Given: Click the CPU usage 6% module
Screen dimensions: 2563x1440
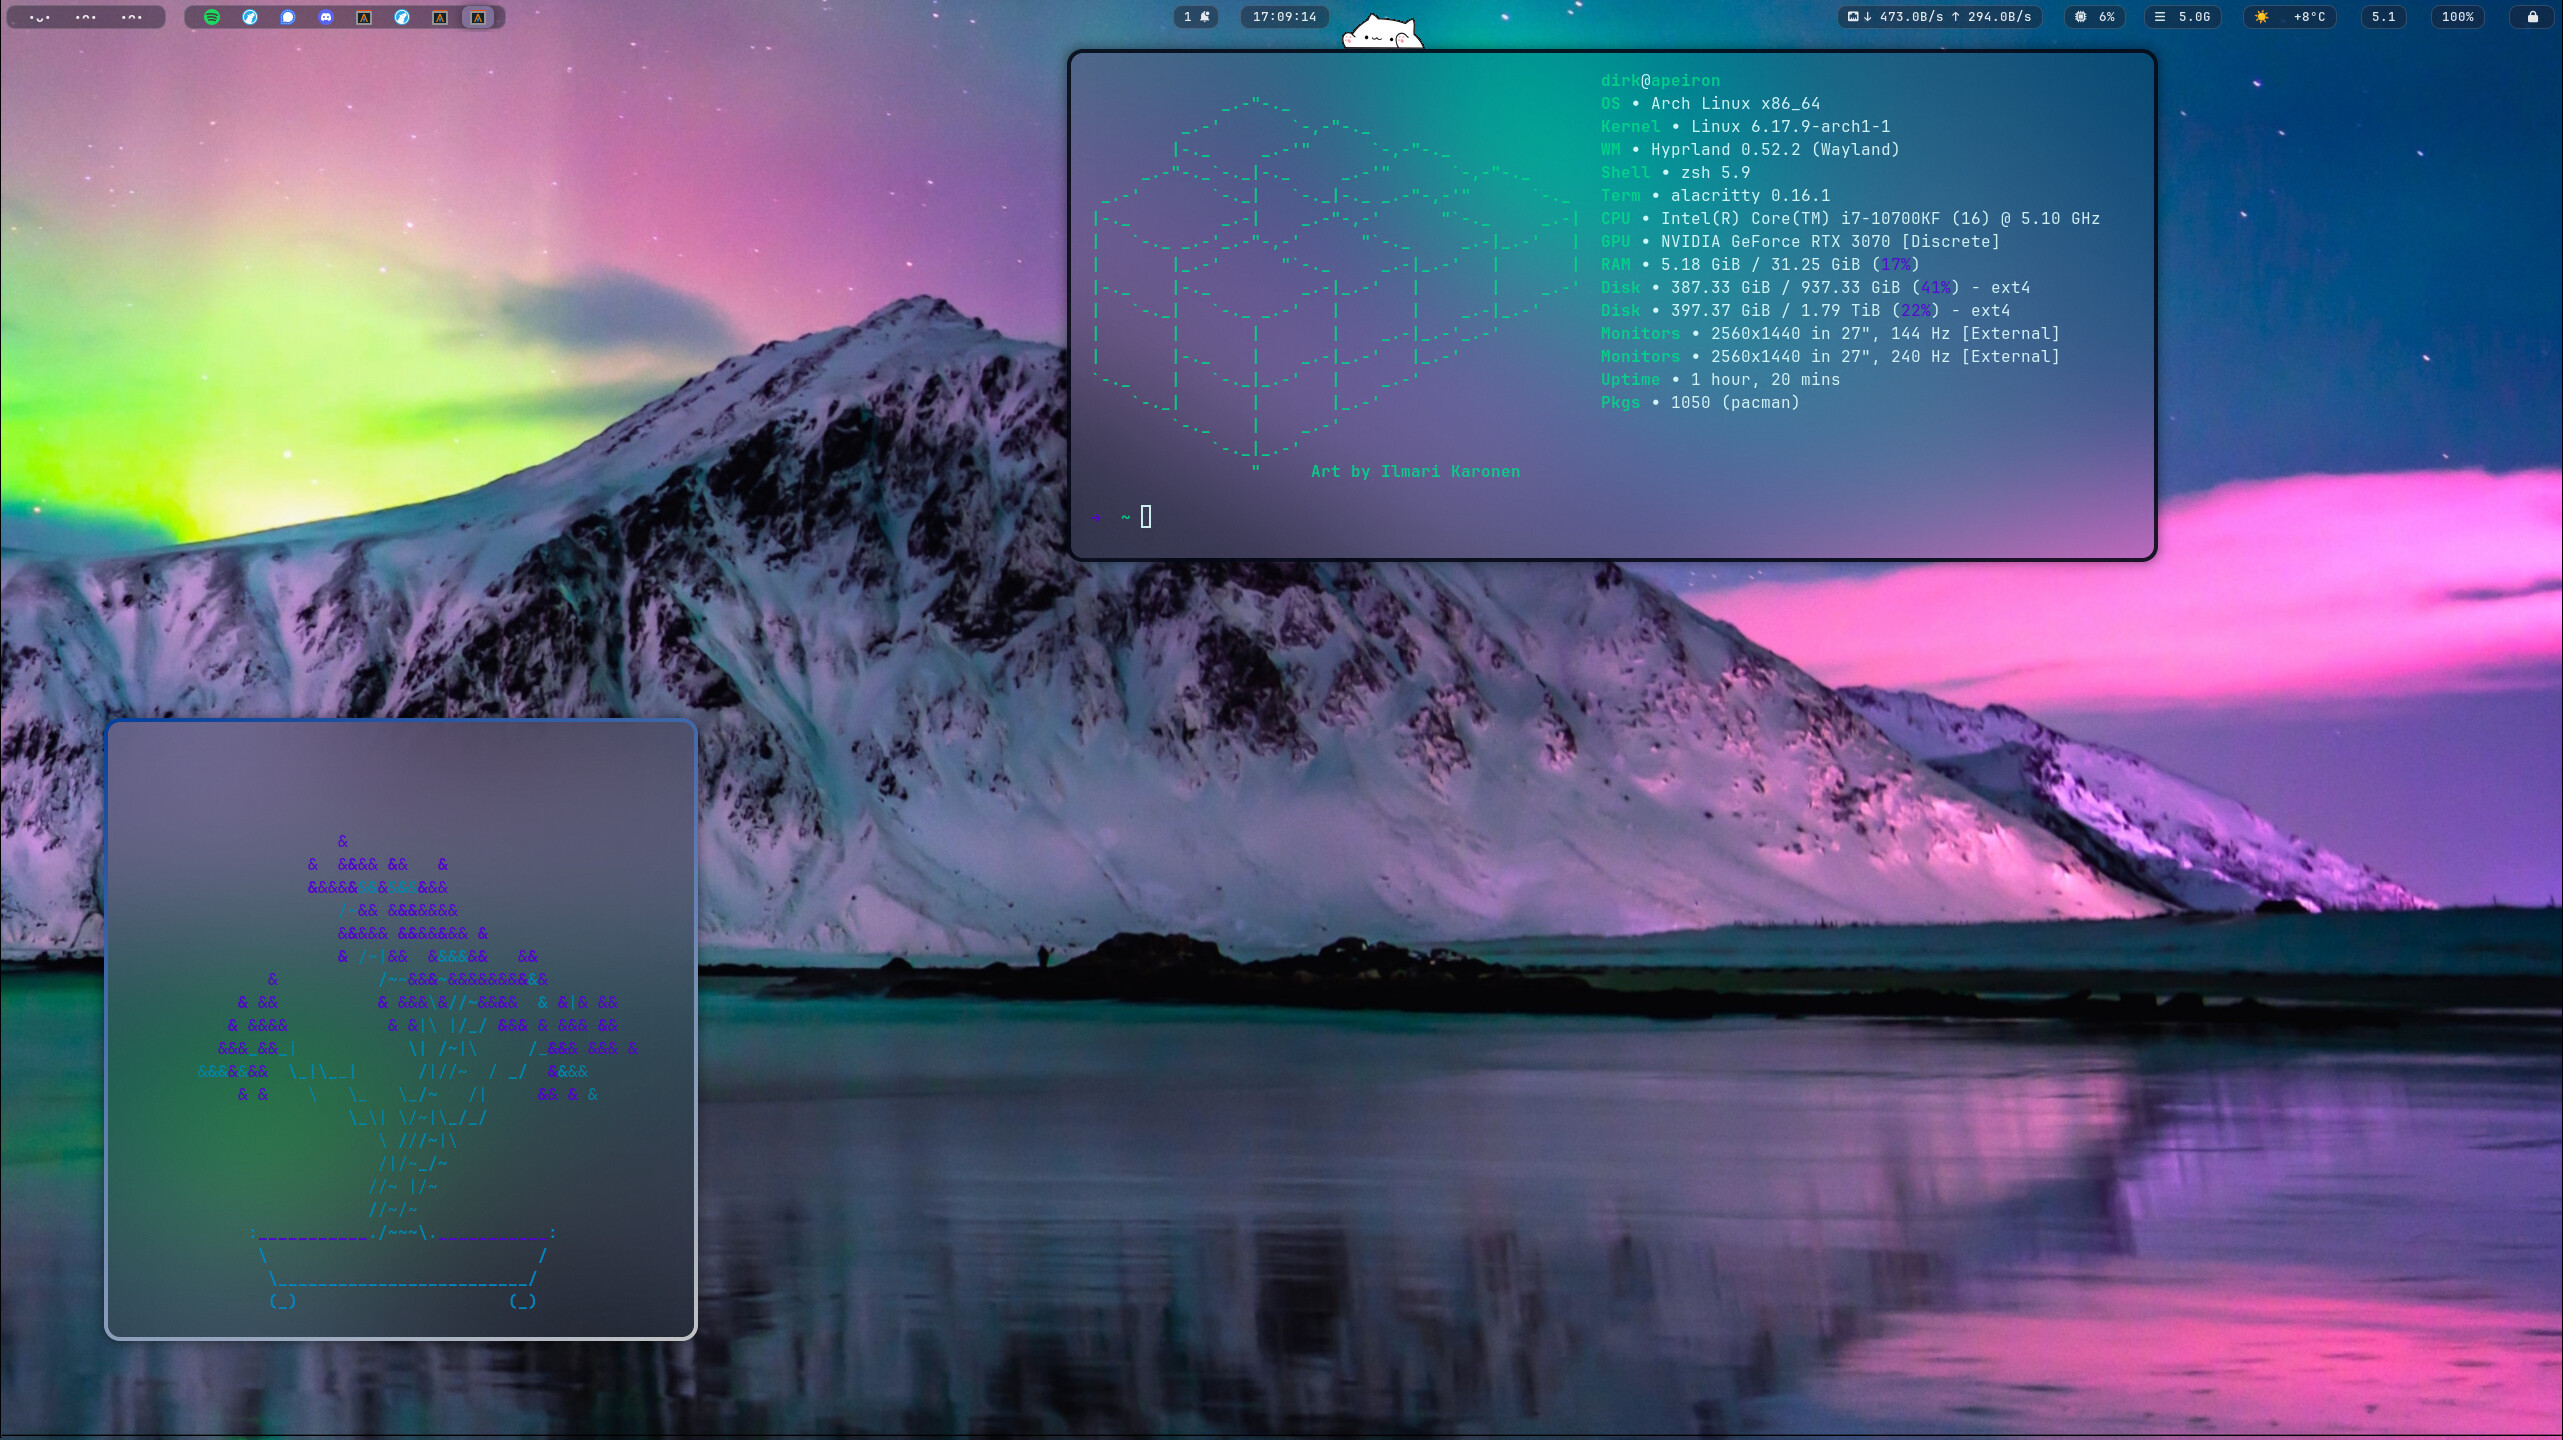Looking at the screenshot, I should coord(2095,17).
